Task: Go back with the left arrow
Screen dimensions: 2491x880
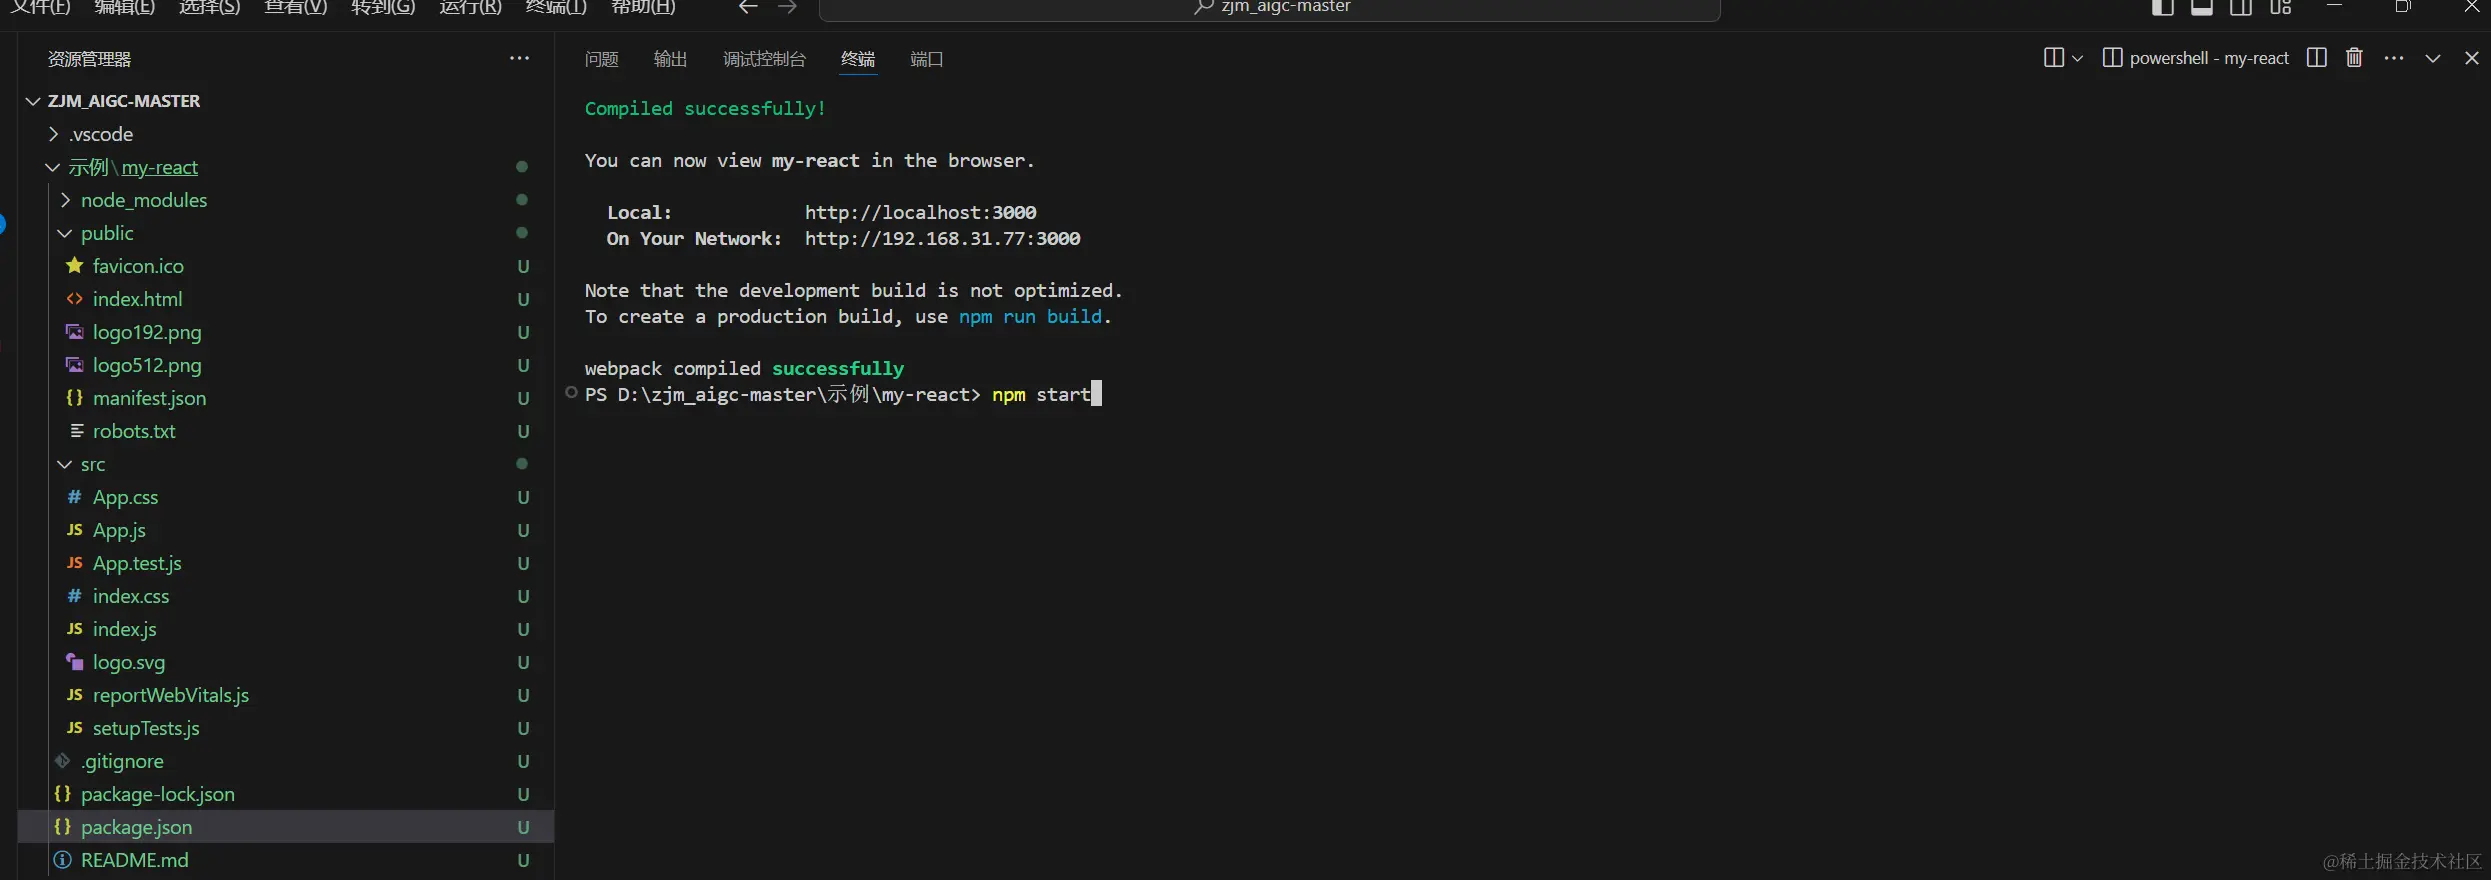Action: (x=748, y=7)
